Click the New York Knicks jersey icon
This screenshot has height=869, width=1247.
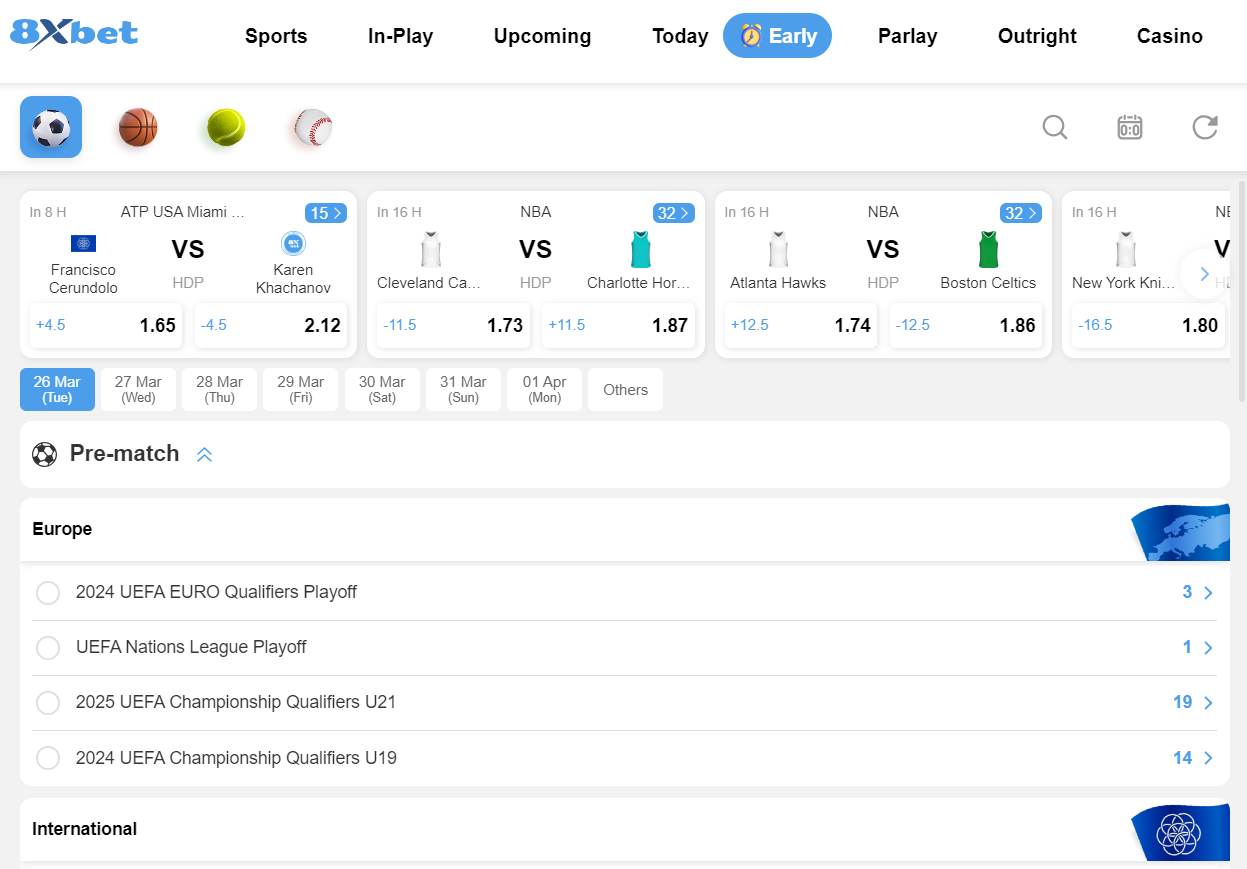point(1126,249)
